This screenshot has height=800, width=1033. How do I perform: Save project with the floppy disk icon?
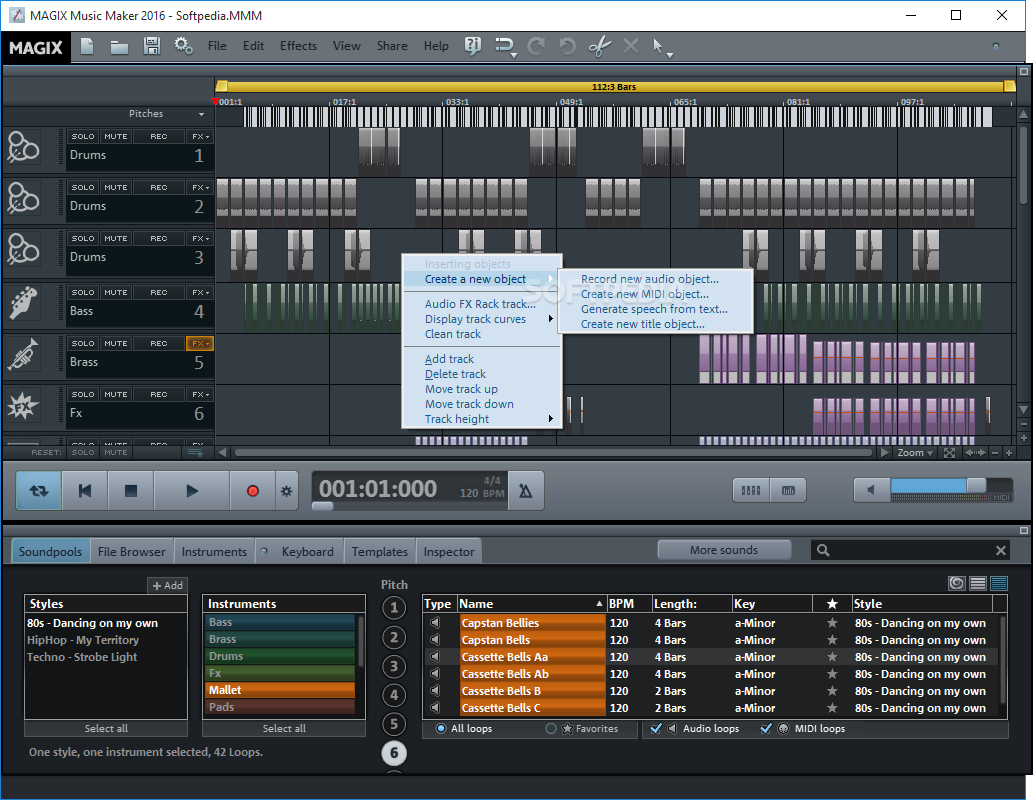click(x=152, y=46)
